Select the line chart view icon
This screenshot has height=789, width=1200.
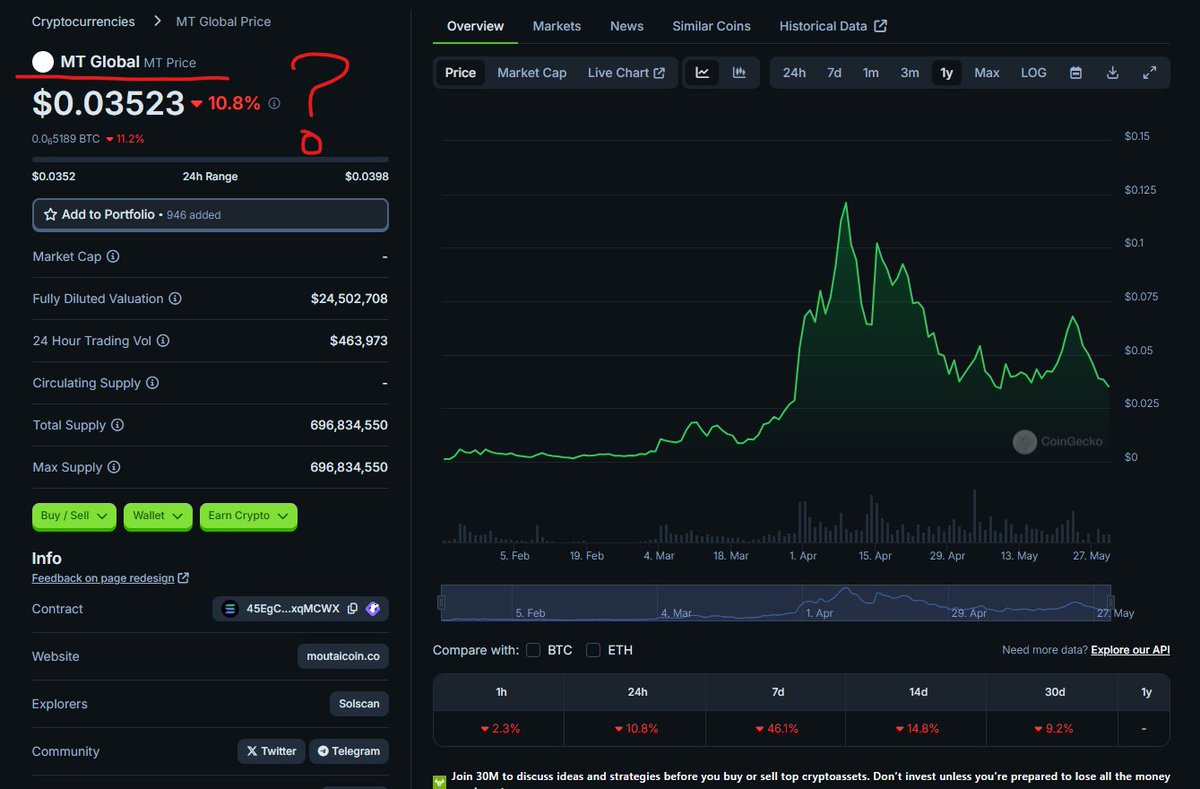(702, 72)
